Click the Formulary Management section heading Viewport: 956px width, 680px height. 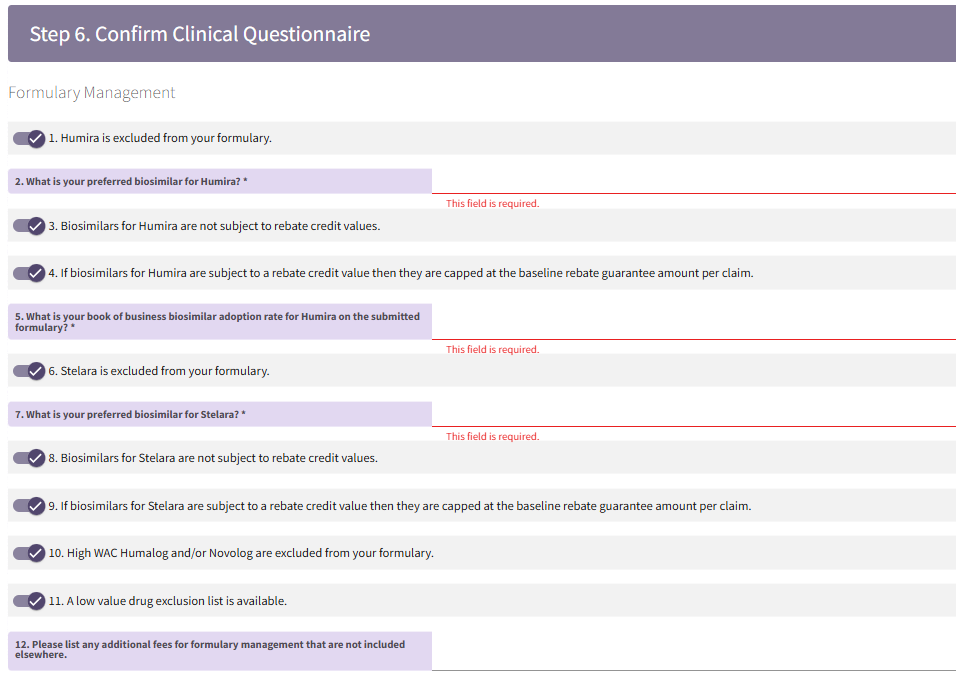[92, 93]
